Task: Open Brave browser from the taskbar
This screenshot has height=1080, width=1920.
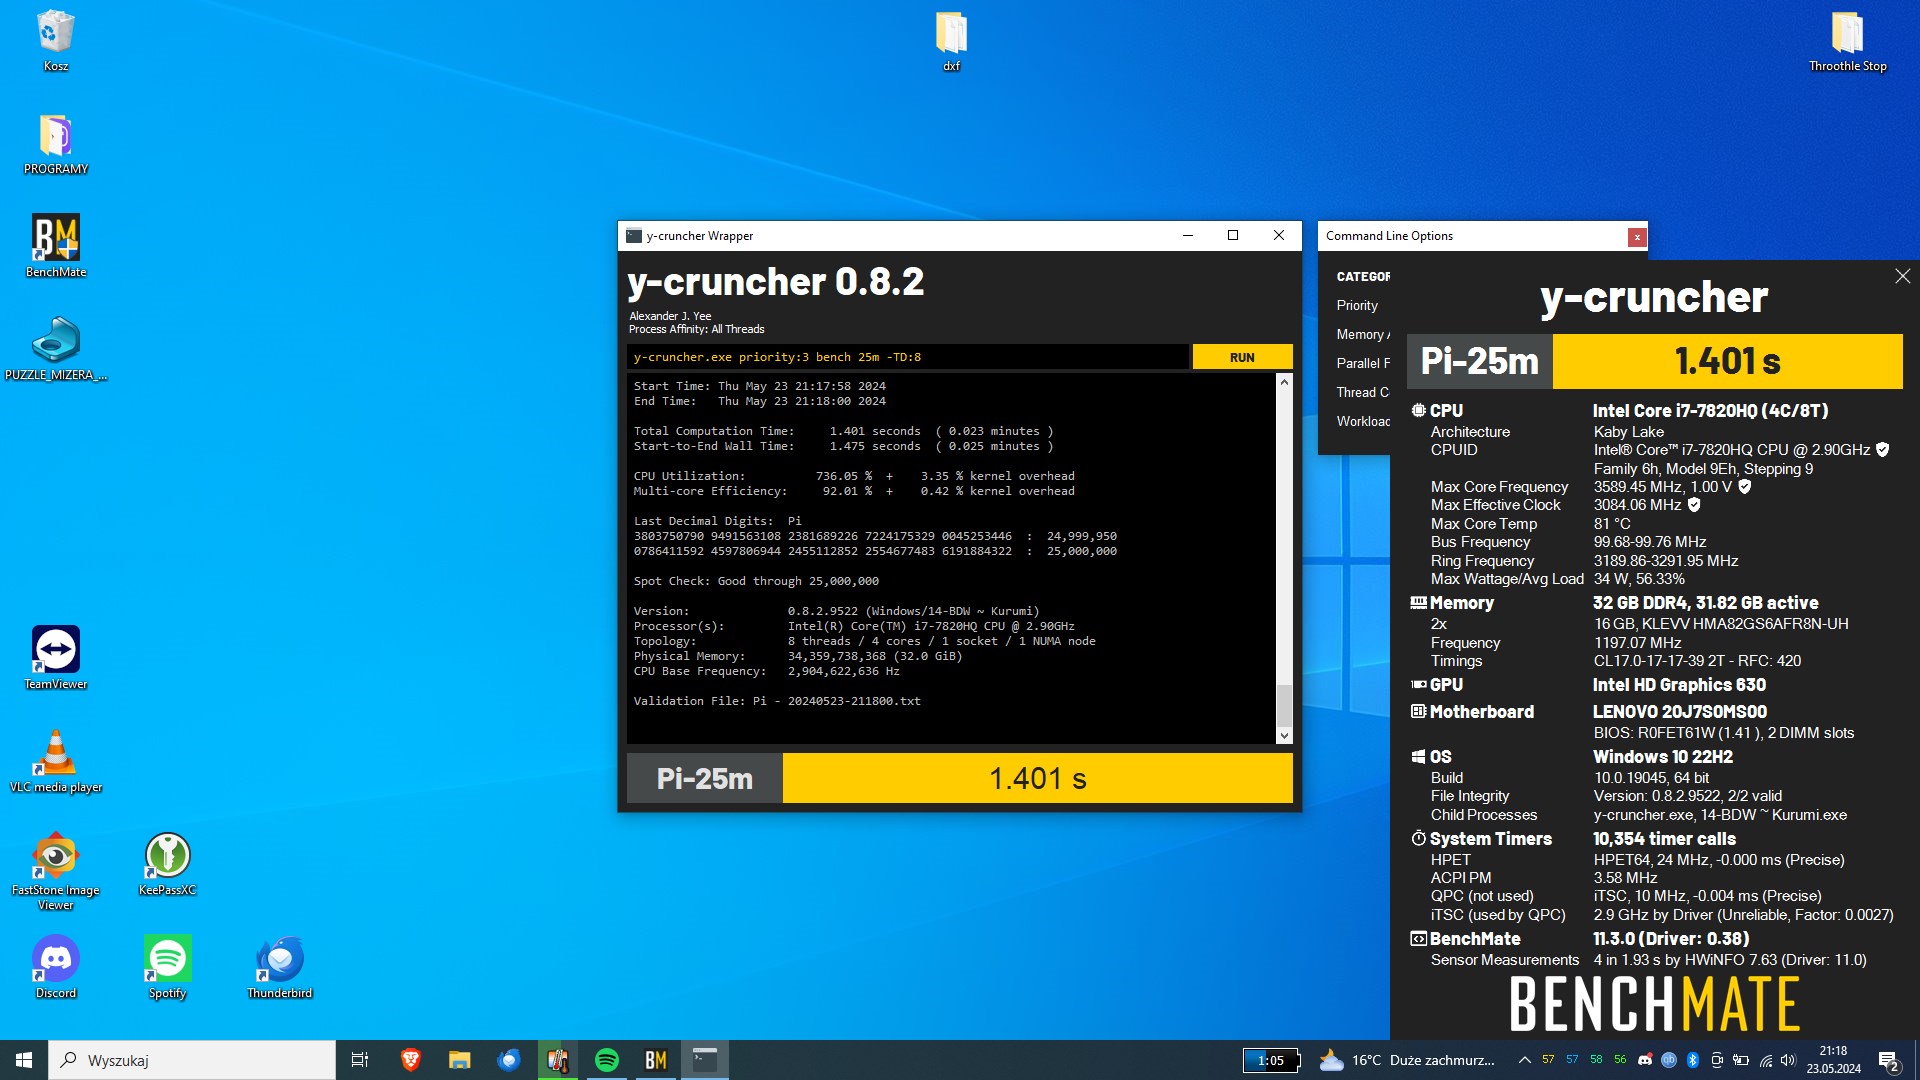Action: click(x=410, y=1060)
